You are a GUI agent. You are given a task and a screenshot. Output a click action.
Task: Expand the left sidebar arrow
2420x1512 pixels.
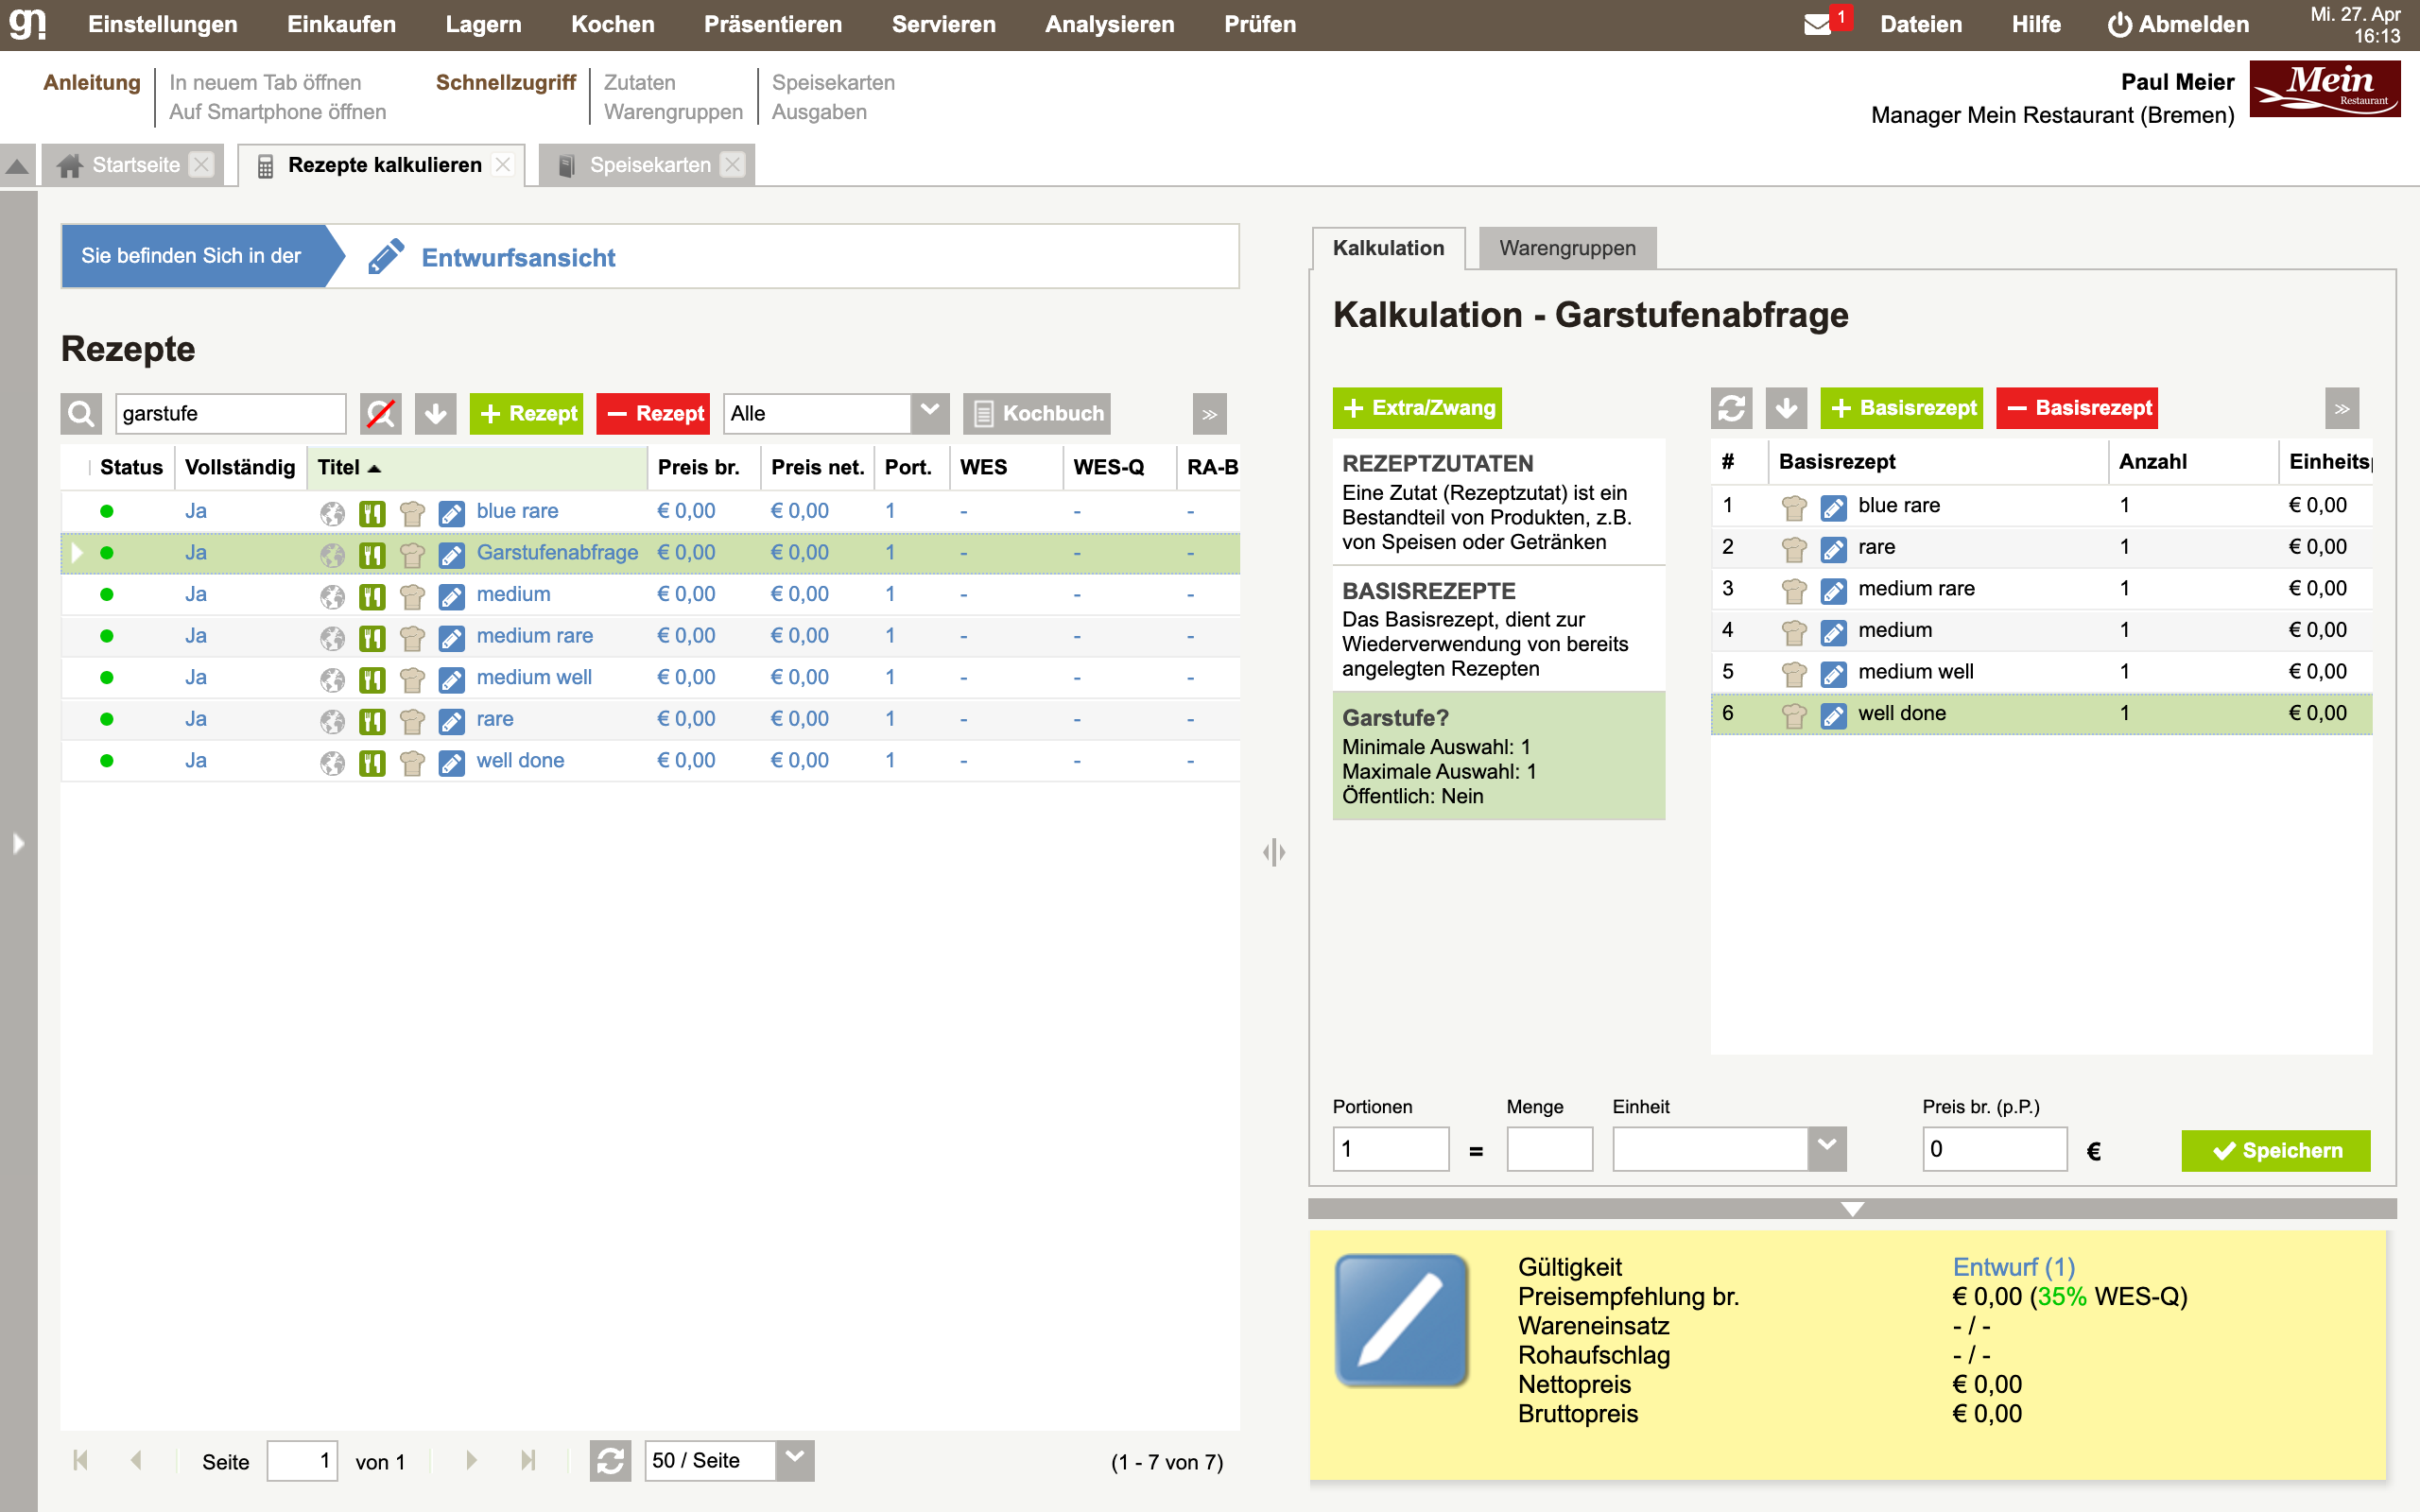(18, 843)
